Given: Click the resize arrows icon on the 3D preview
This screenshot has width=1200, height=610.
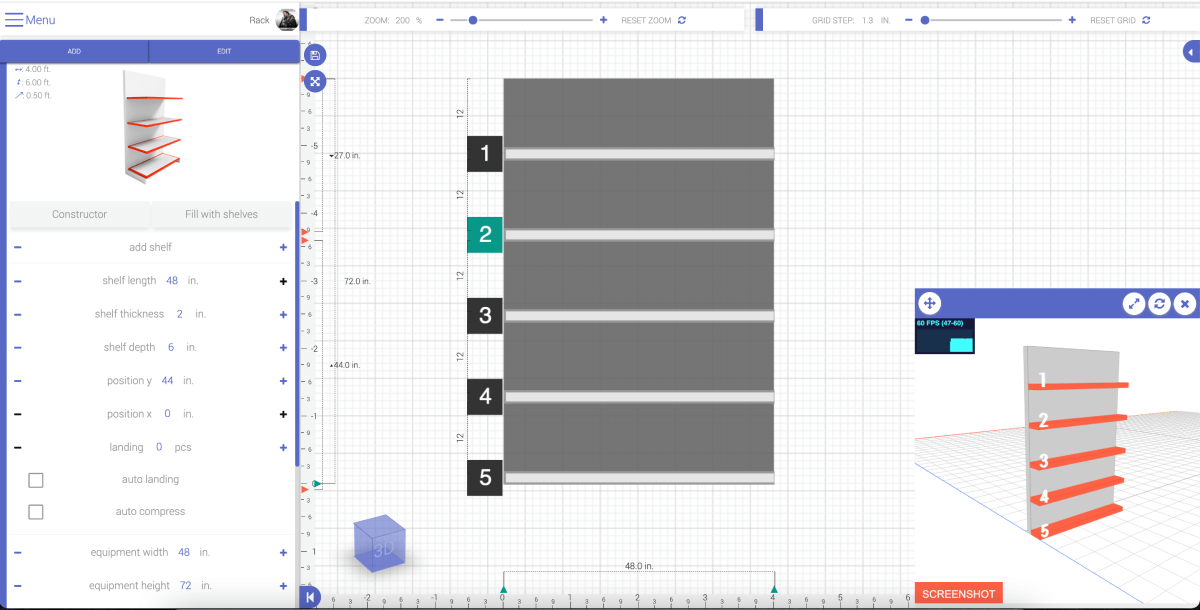Looking at the screenshot, I should click(x=1133, y=303).
